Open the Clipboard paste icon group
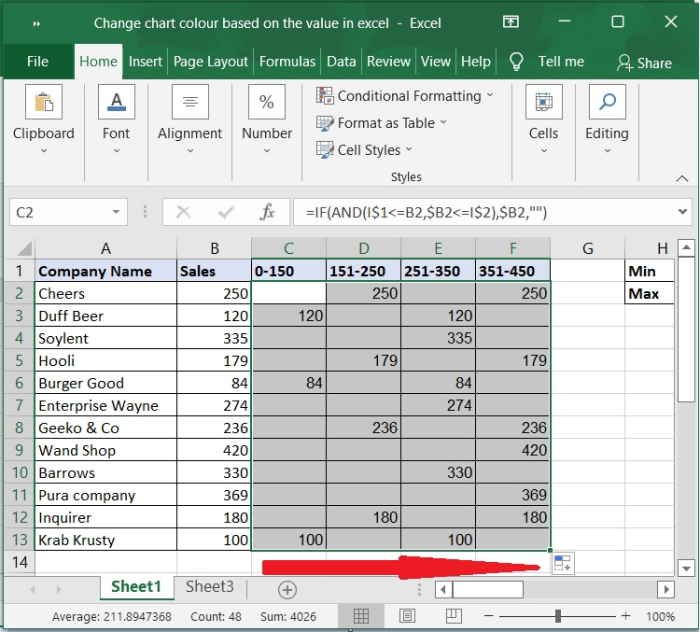This screenshot has height=632, width=700. [x=43, y=103]
